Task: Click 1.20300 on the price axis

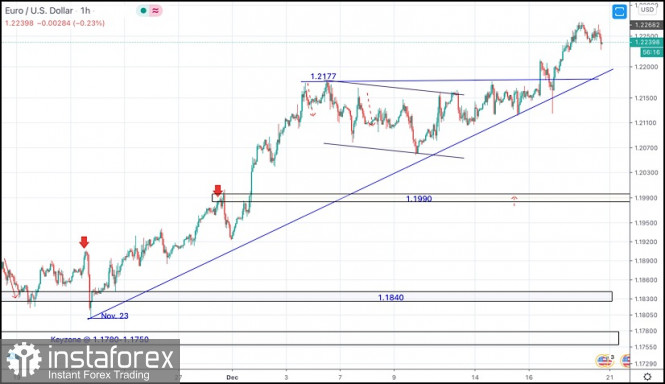Action: pos(646,173)
